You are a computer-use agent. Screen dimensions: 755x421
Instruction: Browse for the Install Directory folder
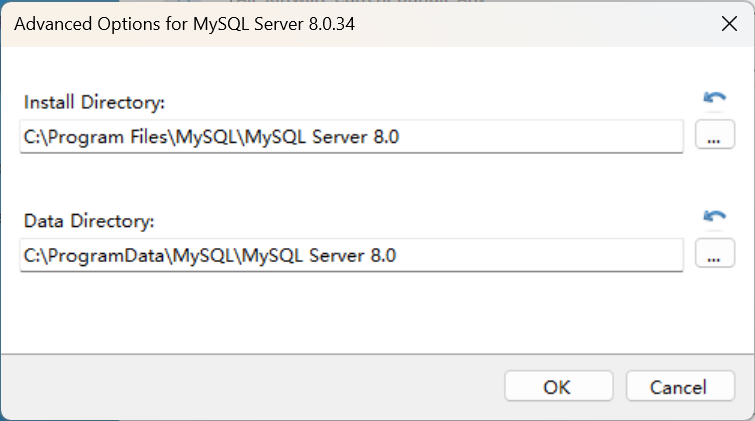tap(713, 138)
